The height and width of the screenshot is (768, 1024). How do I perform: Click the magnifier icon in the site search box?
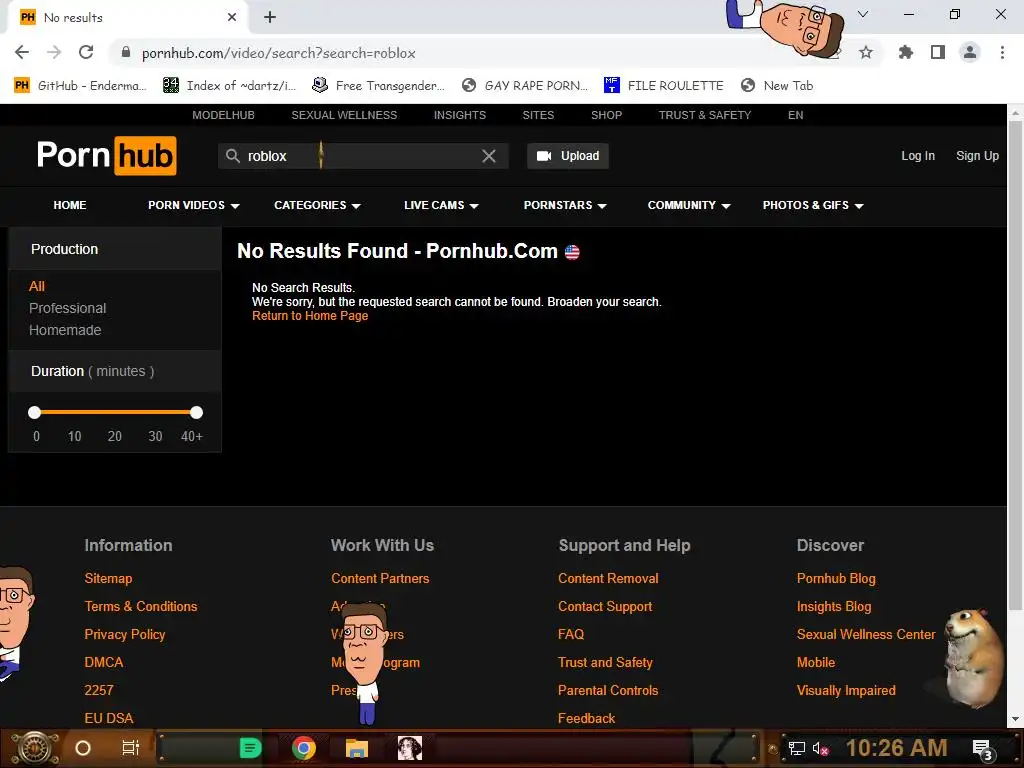coord(232,156)
